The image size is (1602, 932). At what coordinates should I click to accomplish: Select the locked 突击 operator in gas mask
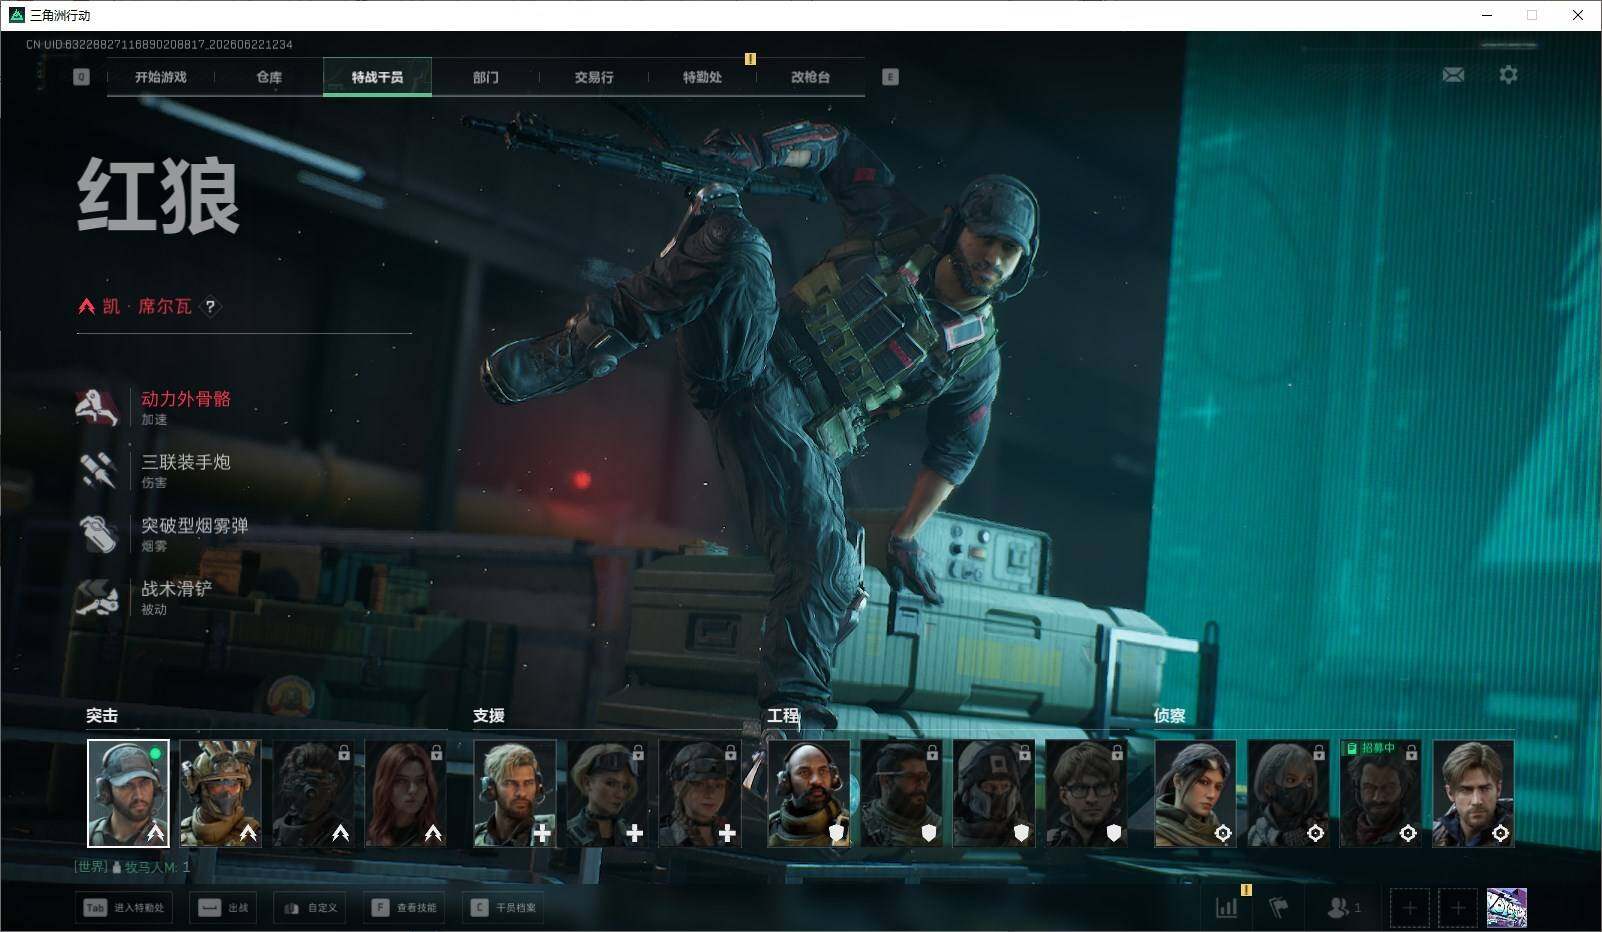313,793
